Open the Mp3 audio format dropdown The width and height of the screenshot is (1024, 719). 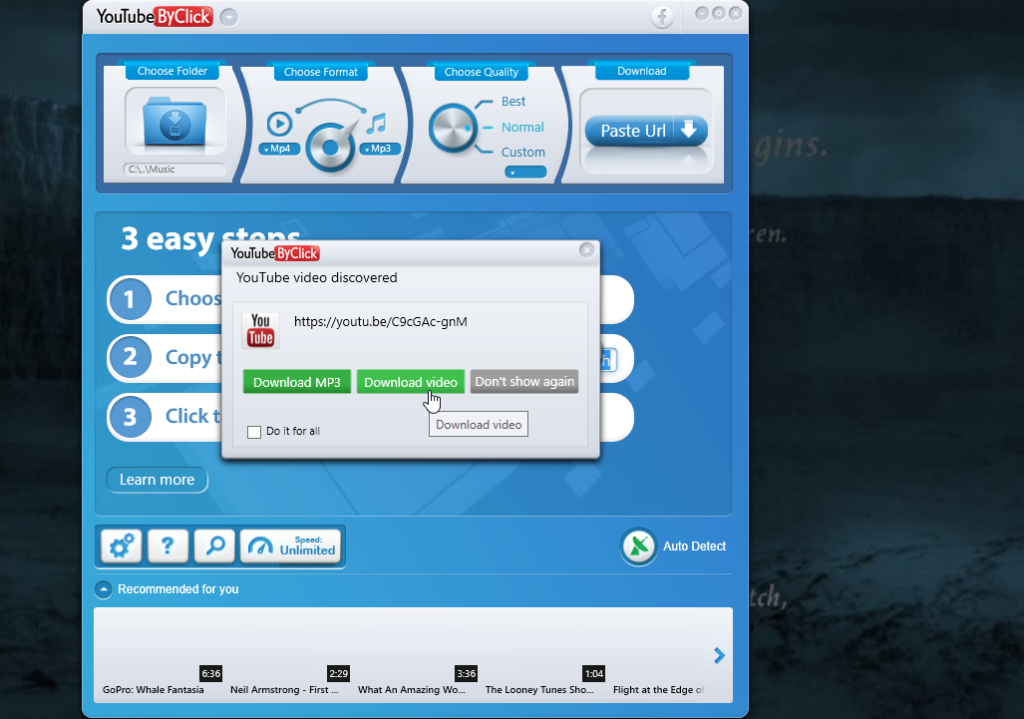click(x=380, y=149)
